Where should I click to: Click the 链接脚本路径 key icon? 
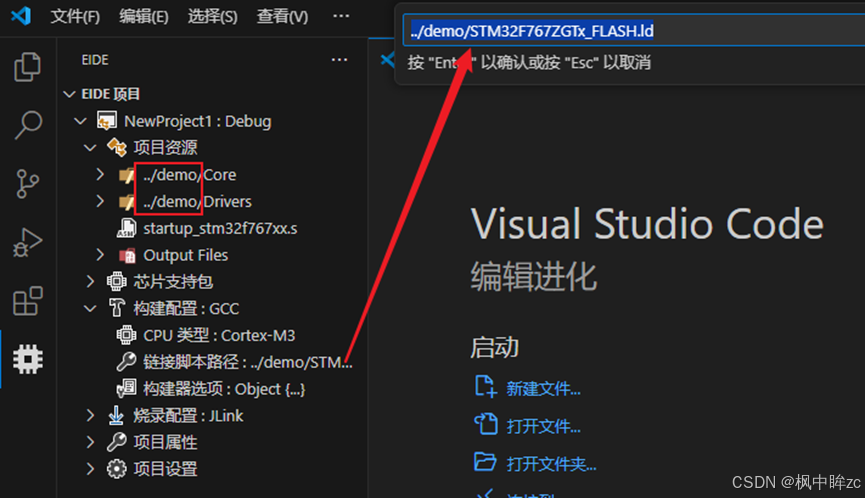(x=126, y=362)
